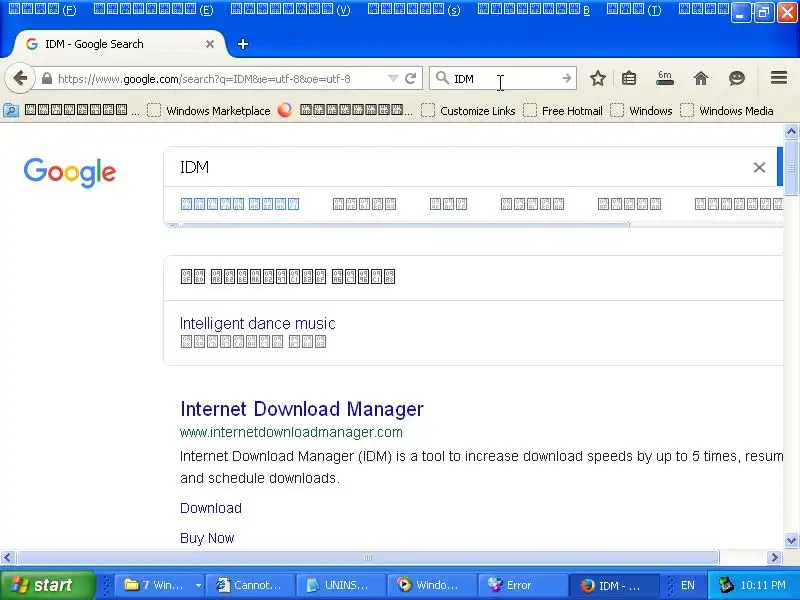Open the Windows Start menu

[x=47, y=585]
